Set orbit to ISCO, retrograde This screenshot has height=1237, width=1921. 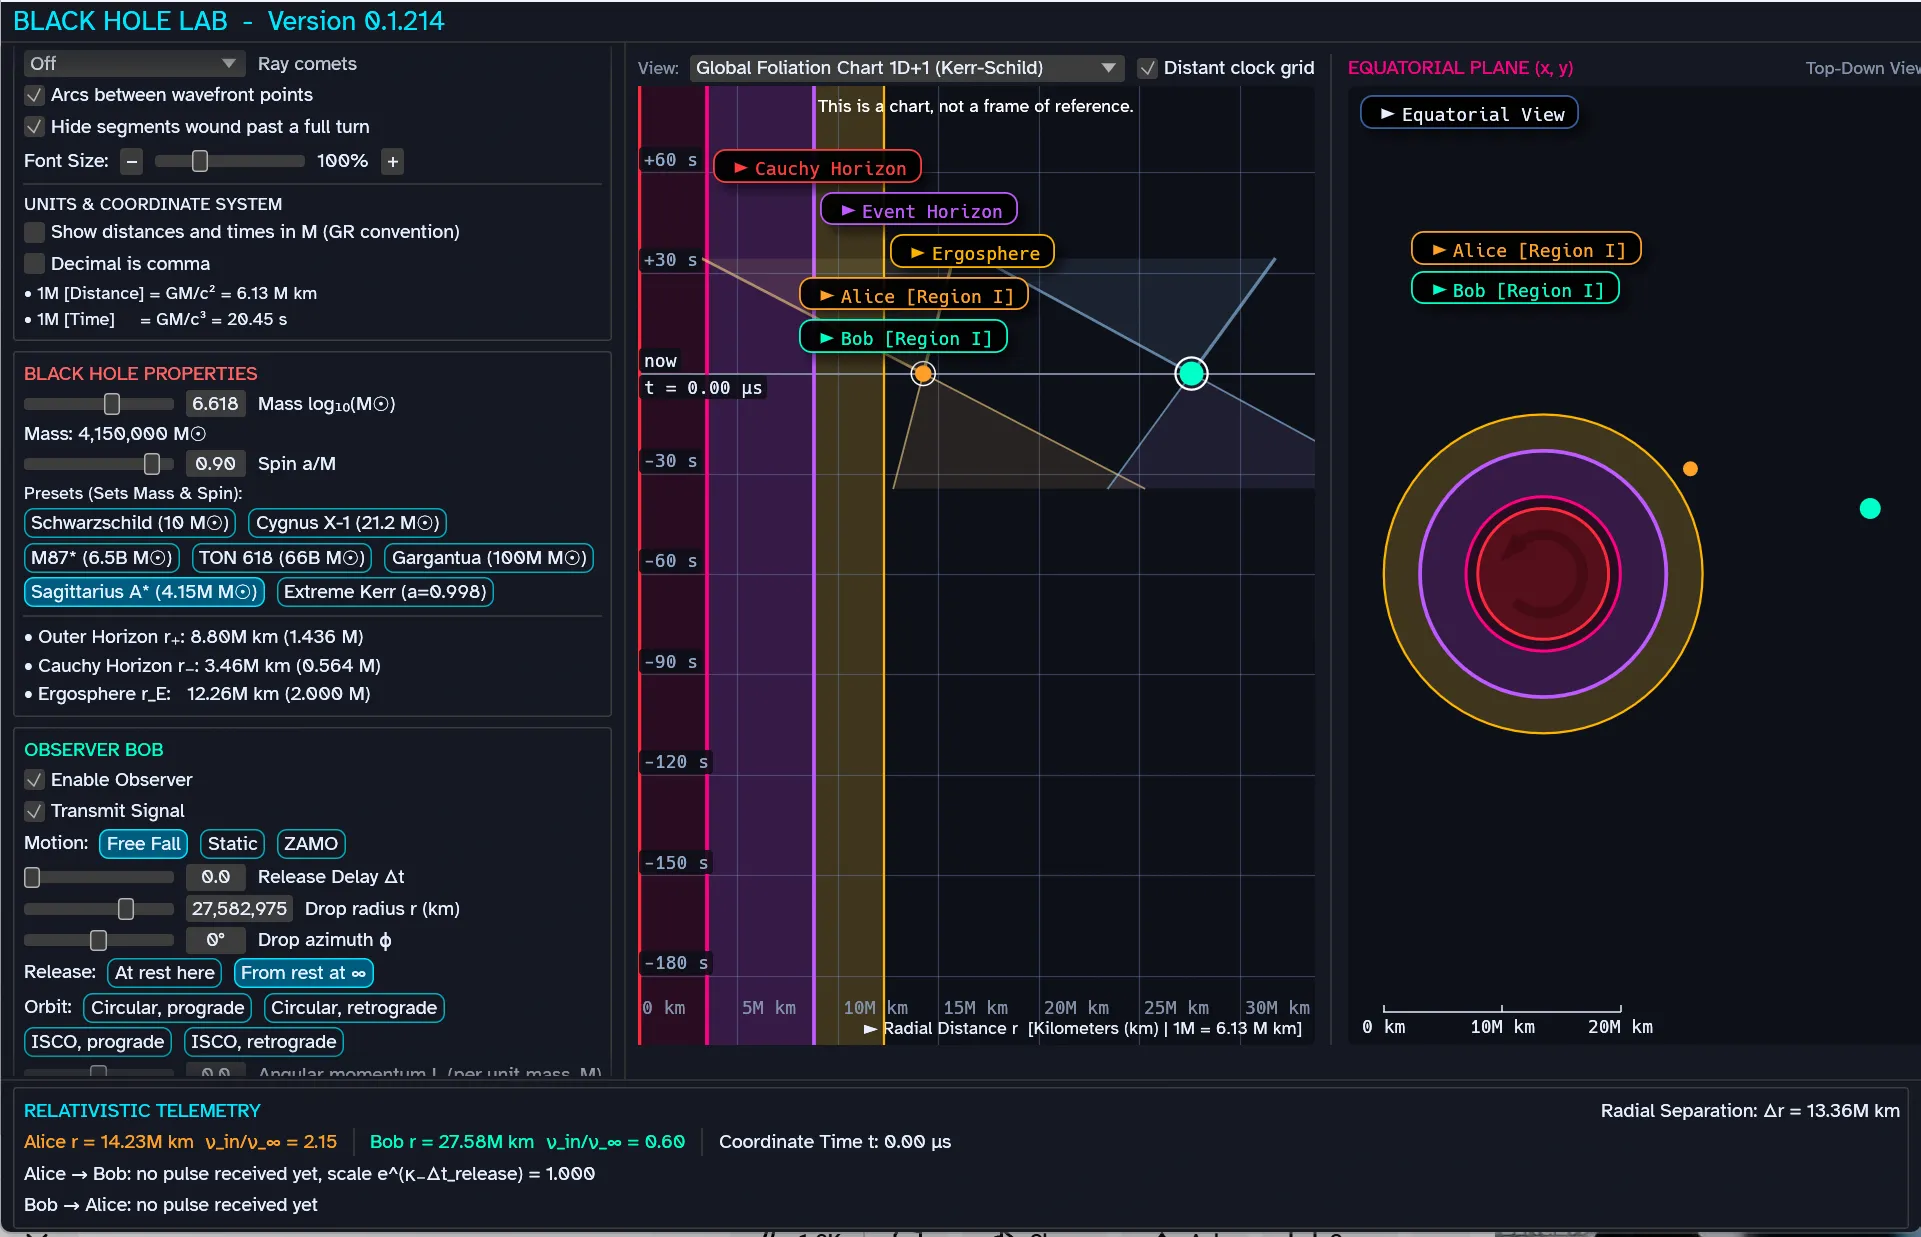263,1042
